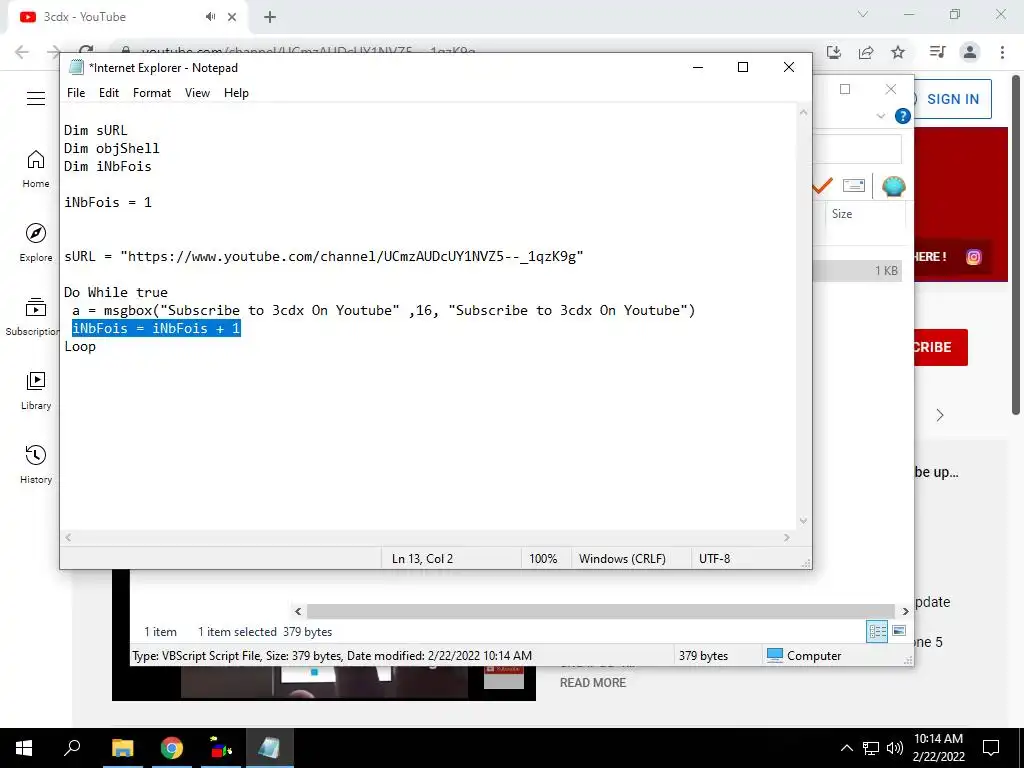Click the red Subscribe button on YouTube
1024x768 pixels.
click(x=940, y=347)
